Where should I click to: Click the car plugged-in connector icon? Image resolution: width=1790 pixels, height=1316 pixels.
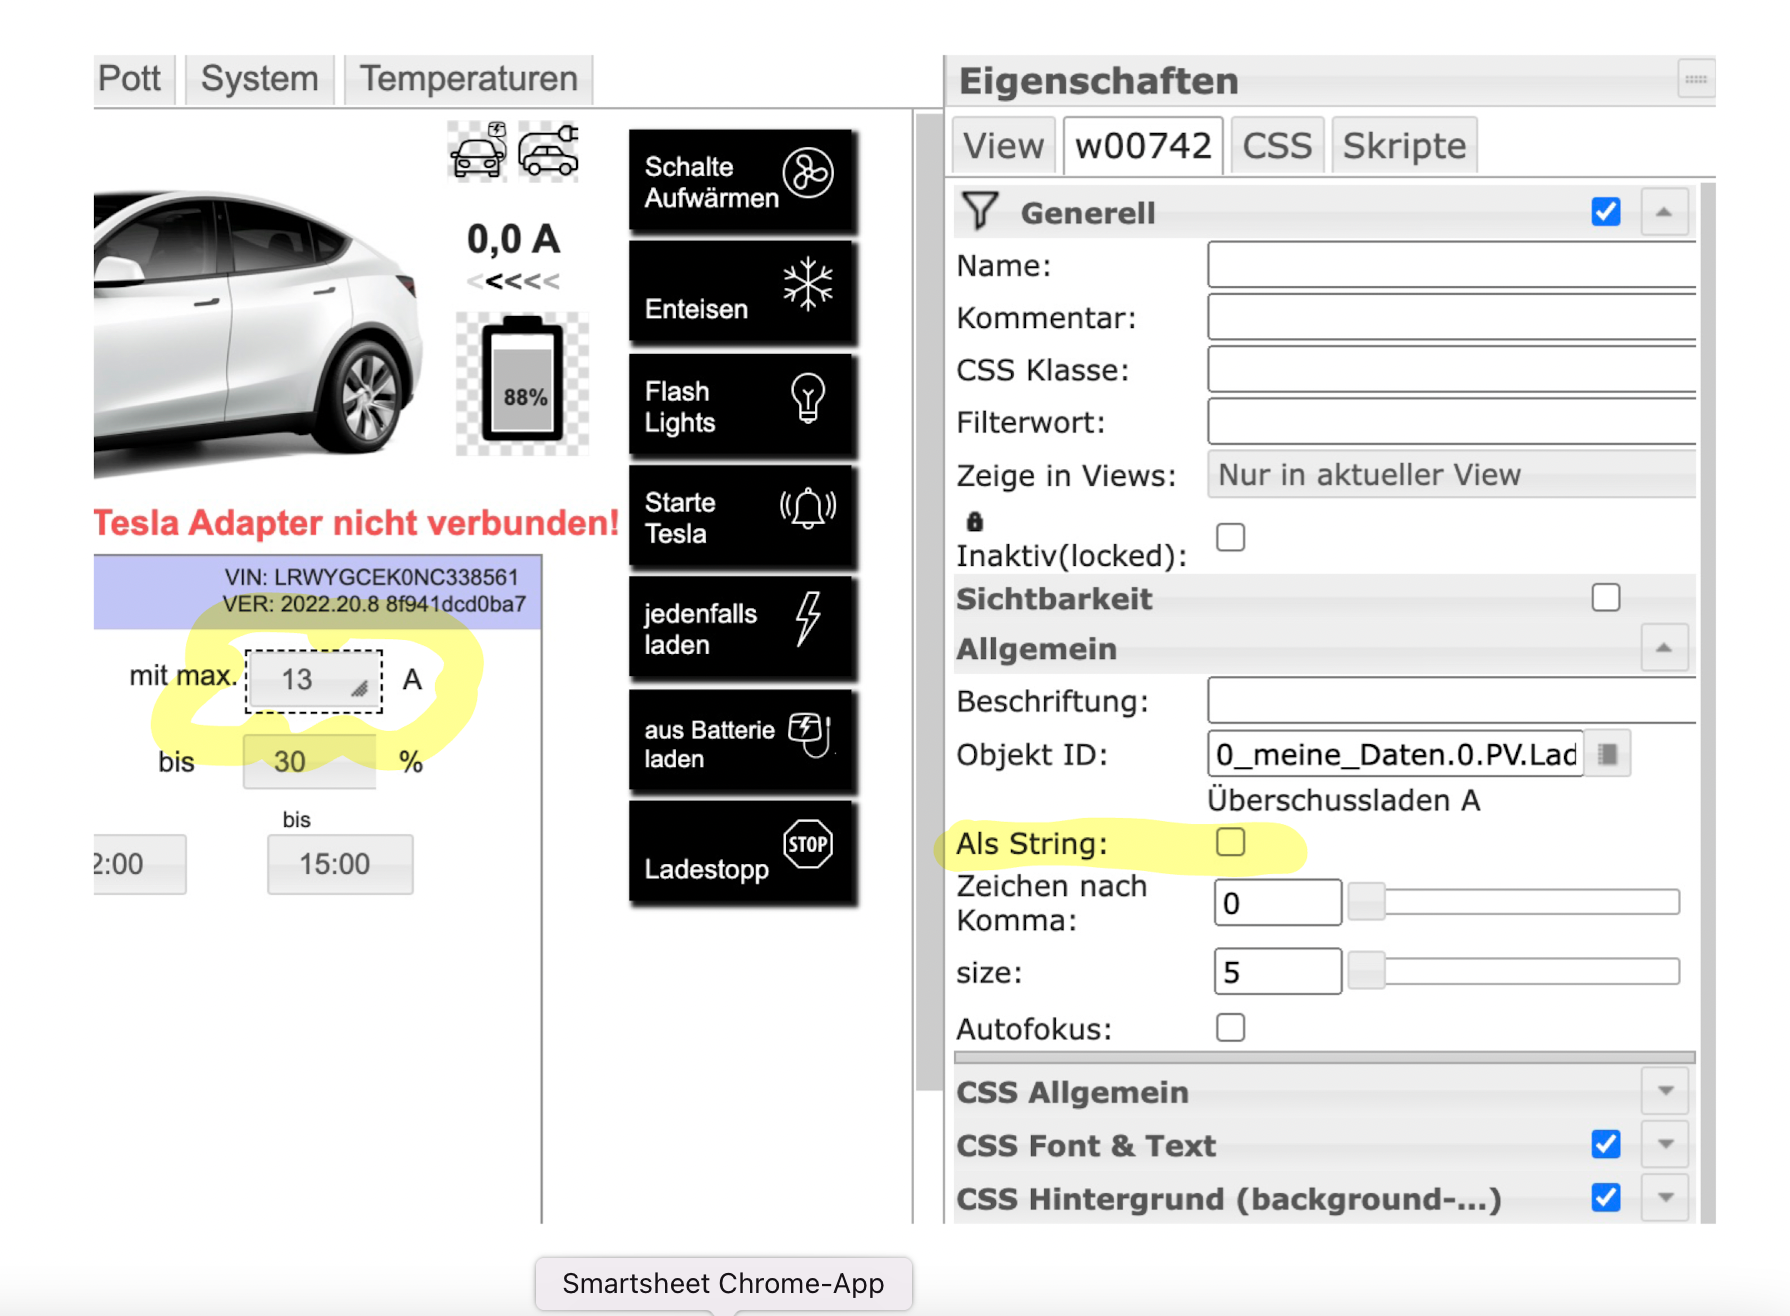click(x=549, y=151)
